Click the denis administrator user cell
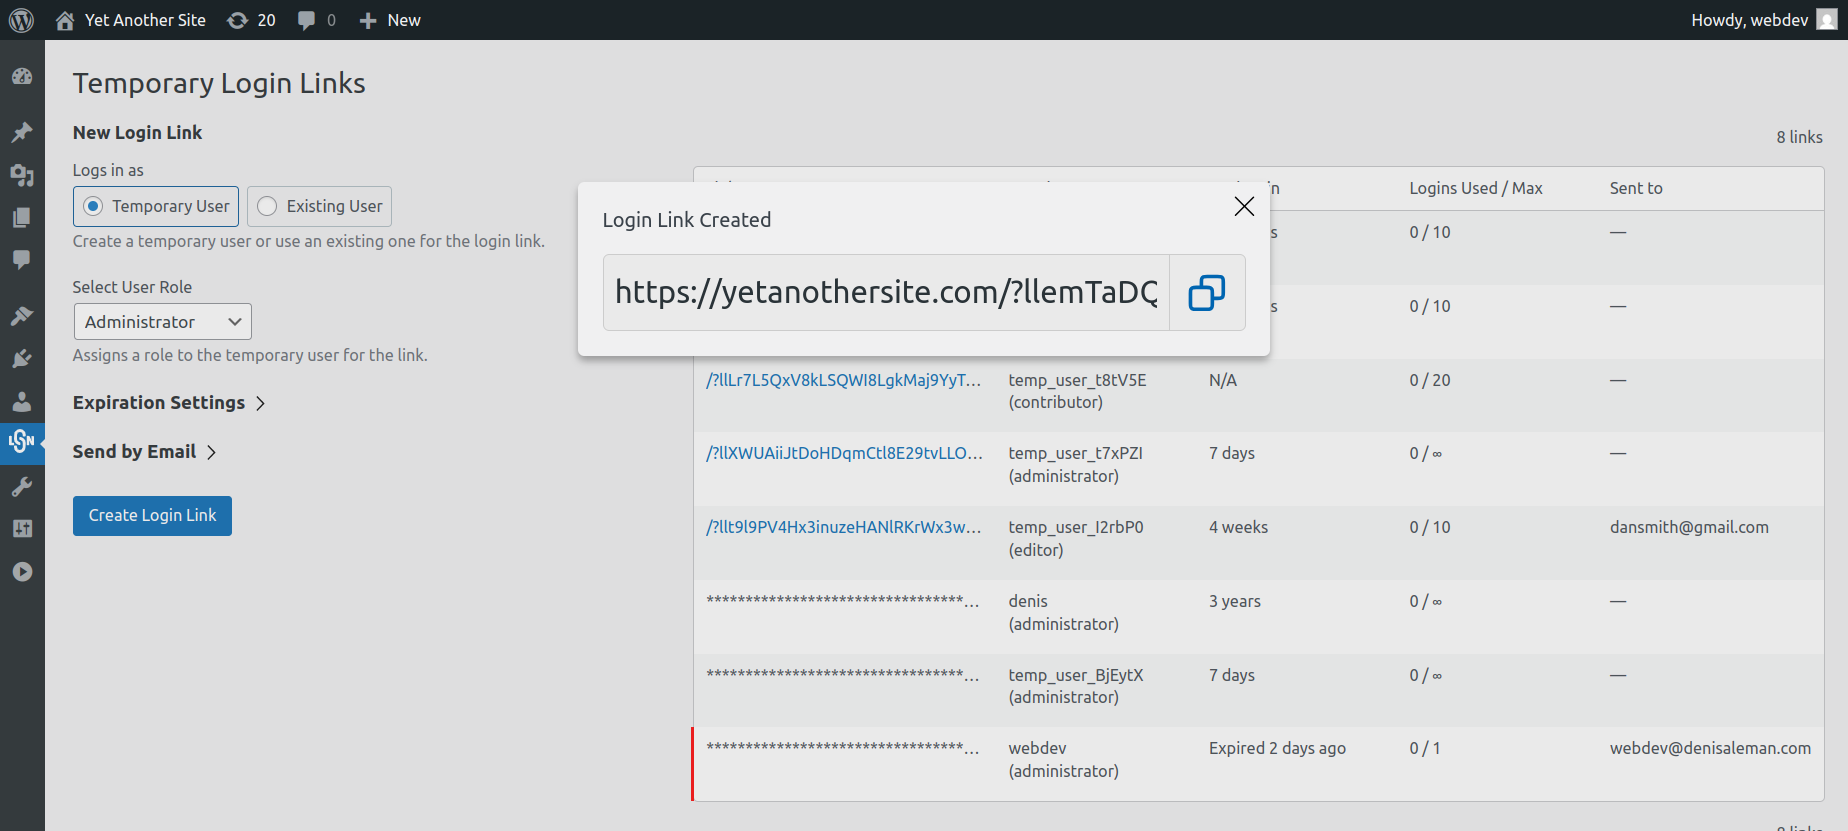The width and height of the screenshot is (1848, 831). 1063,612
